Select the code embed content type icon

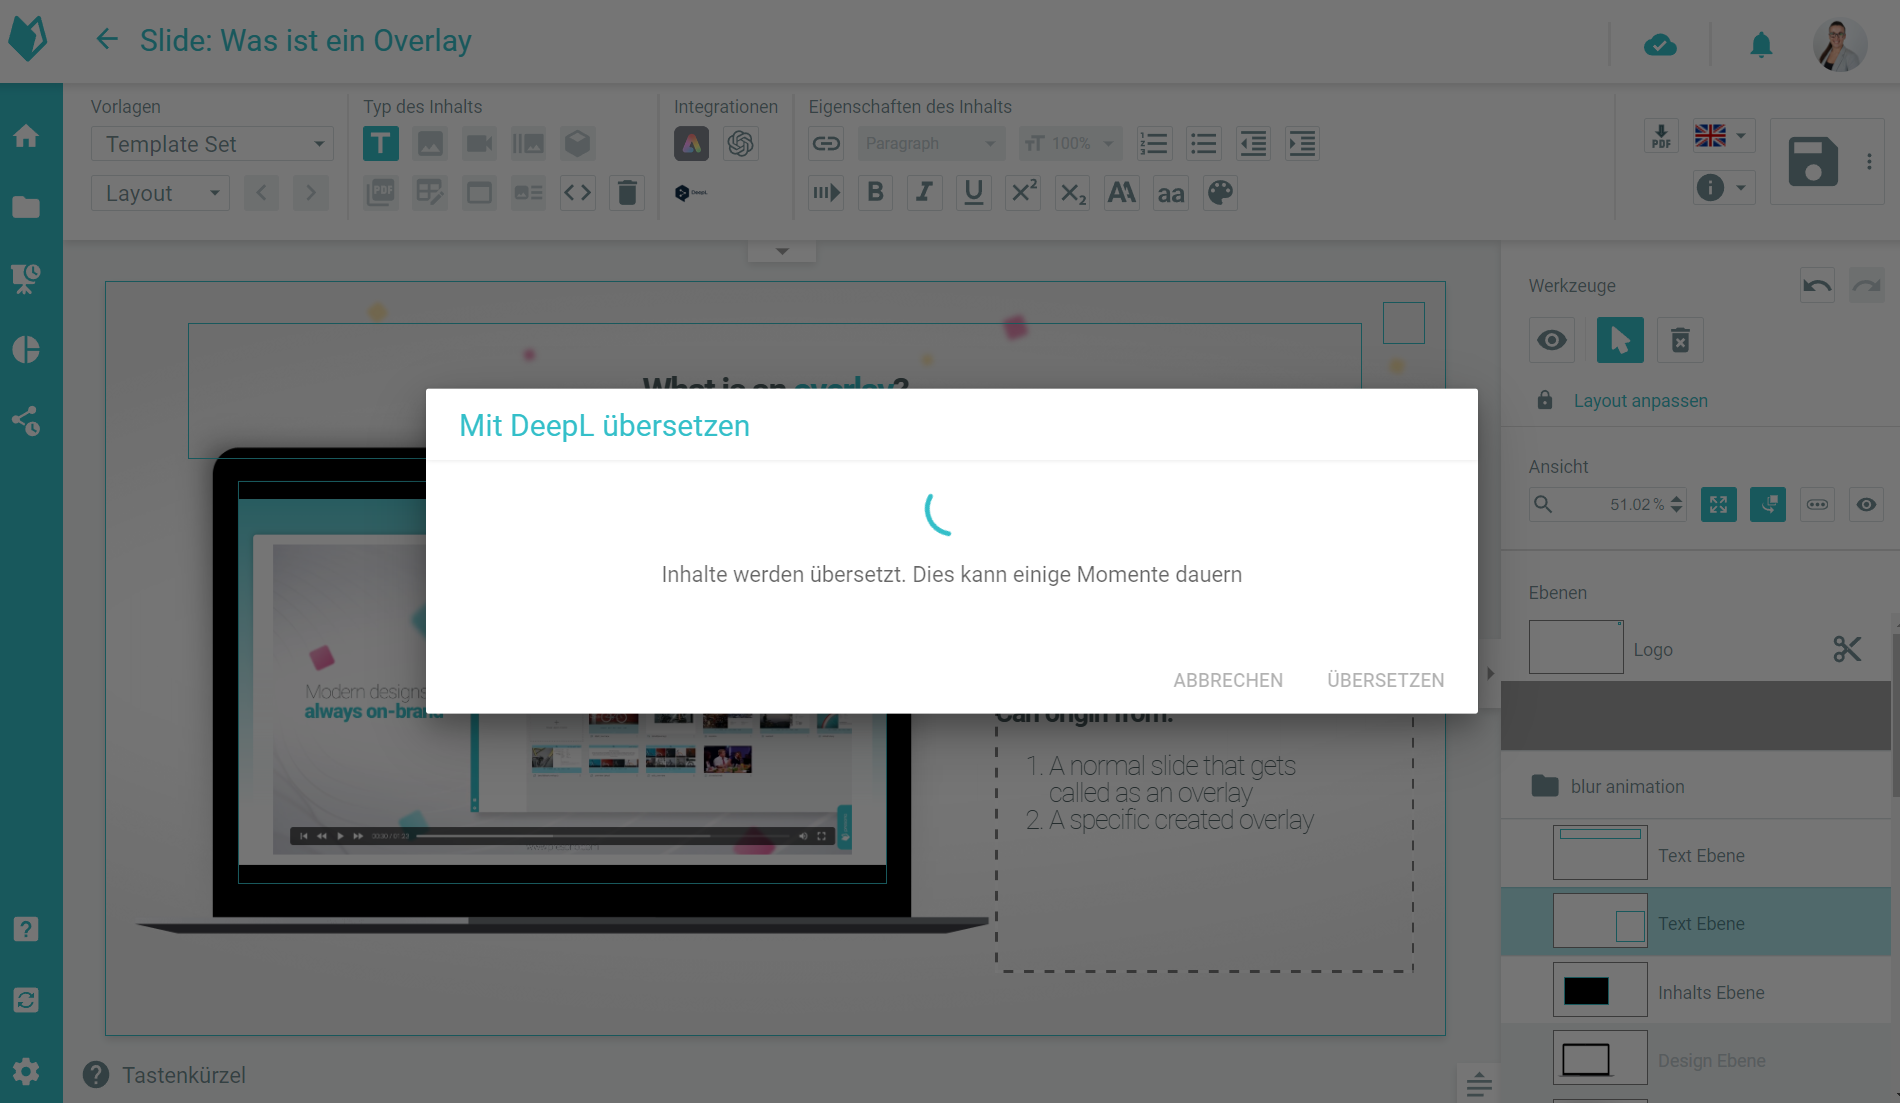coord(577,193)
